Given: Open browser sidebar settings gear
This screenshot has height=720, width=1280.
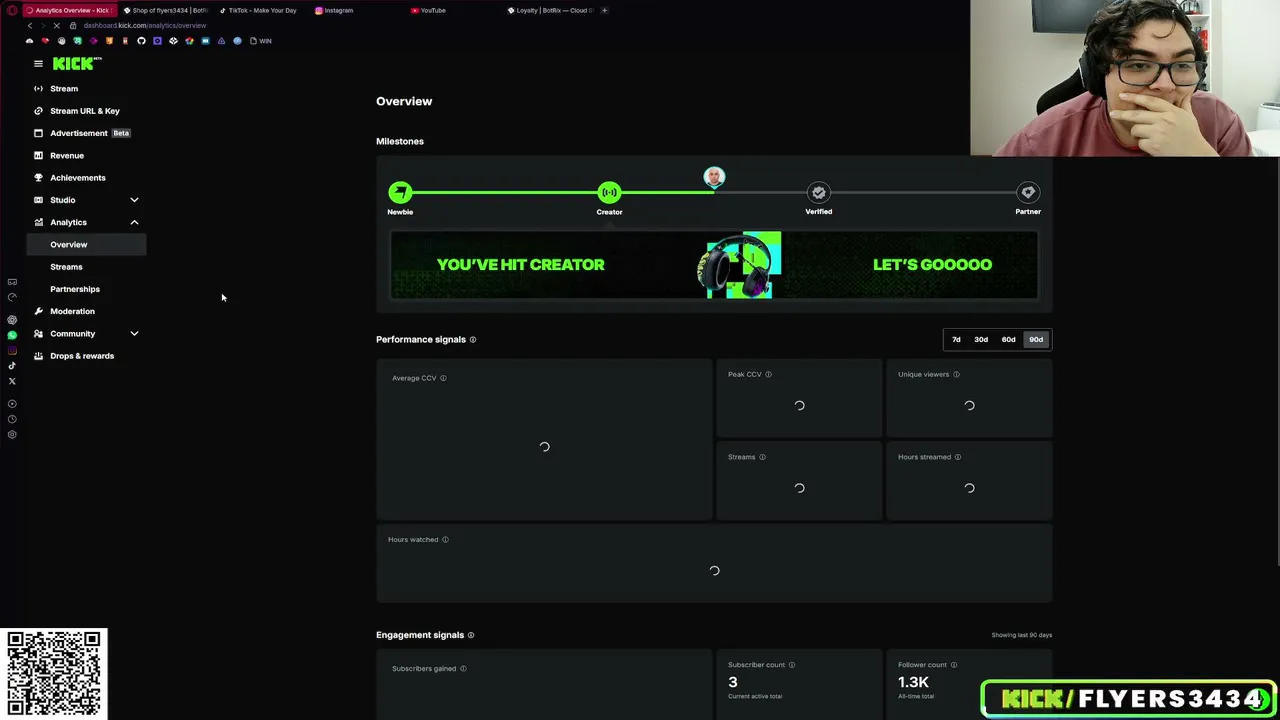Looking at the screenshot, I should 12,434.
